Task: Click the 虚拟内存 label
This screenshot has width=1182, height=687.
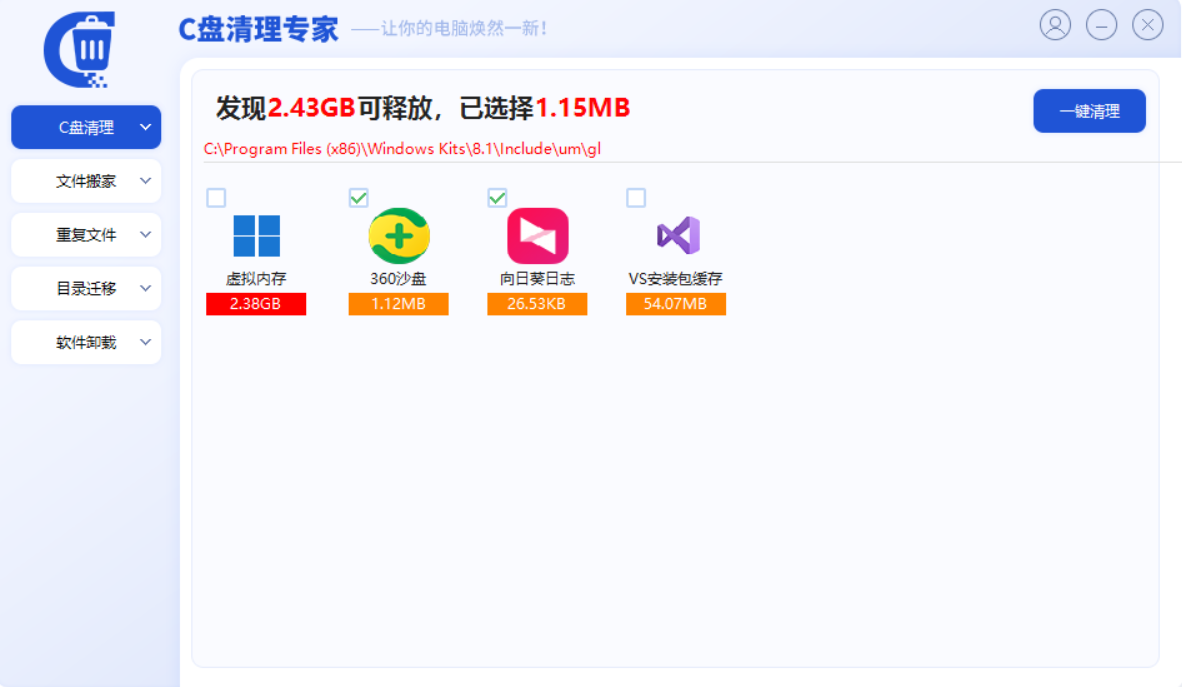Action: (x=256, y=279)
